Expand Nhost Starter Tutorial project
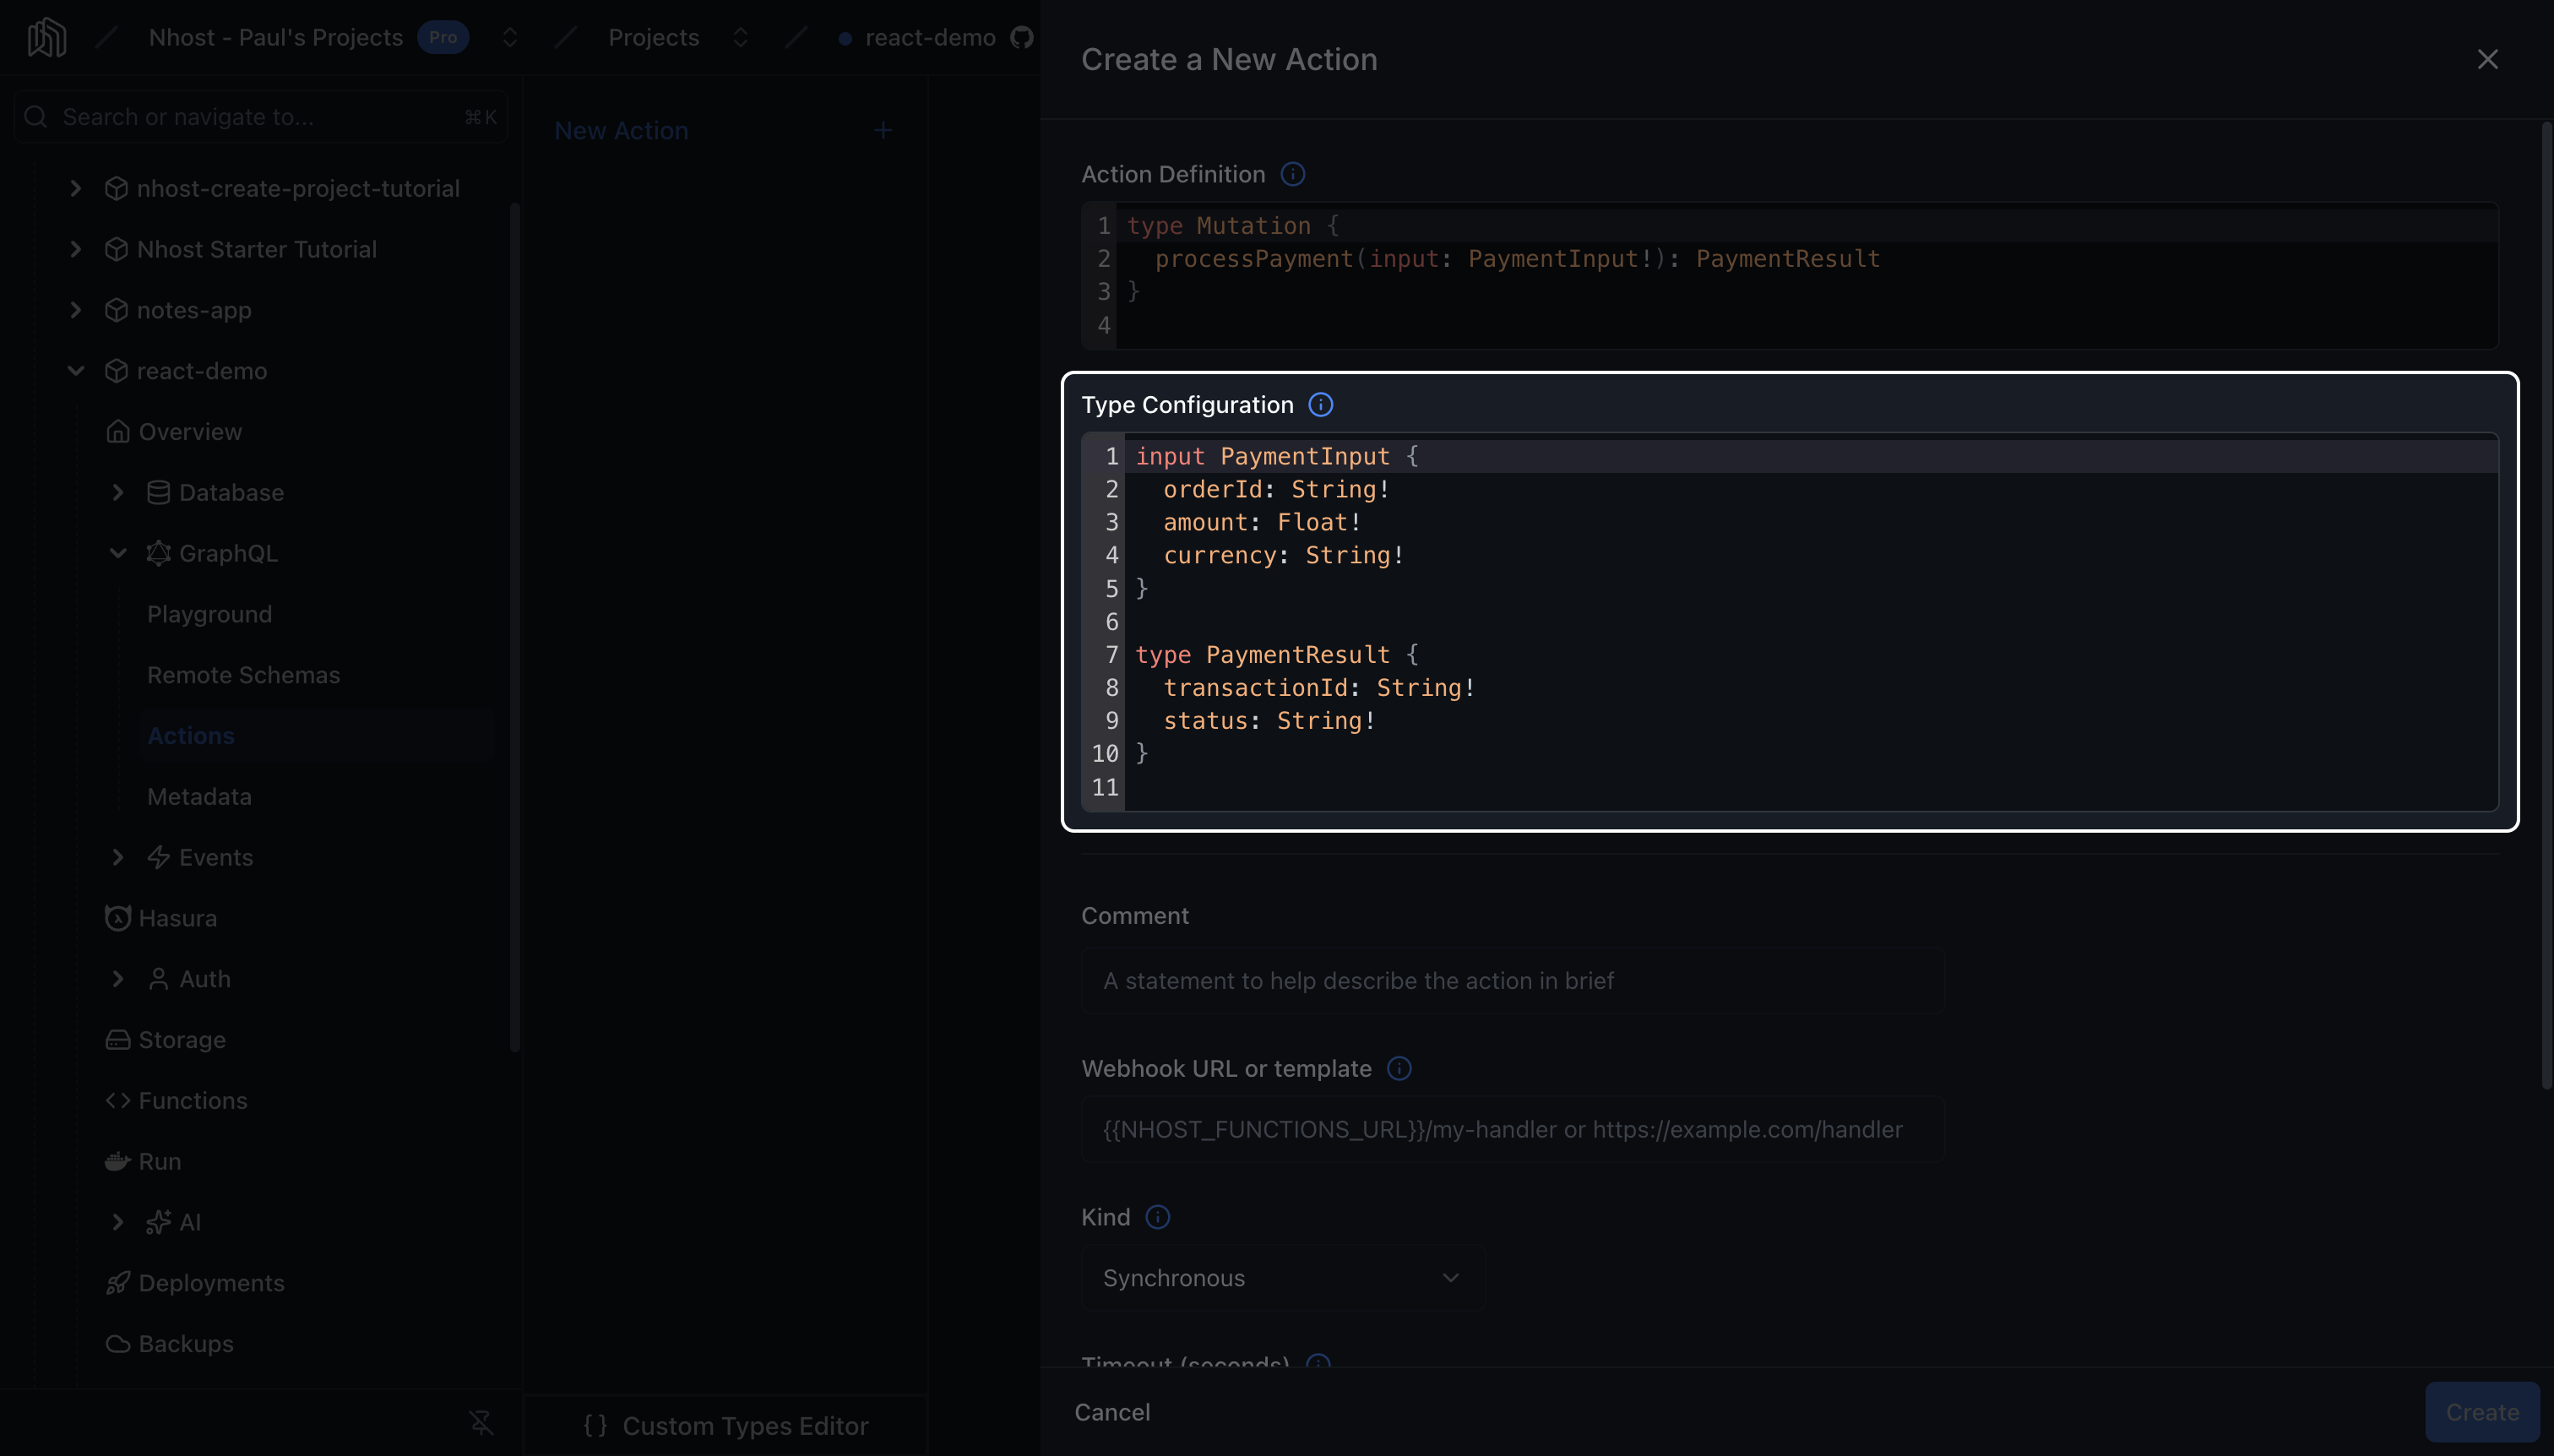2554x1456 pixels. 75,249
